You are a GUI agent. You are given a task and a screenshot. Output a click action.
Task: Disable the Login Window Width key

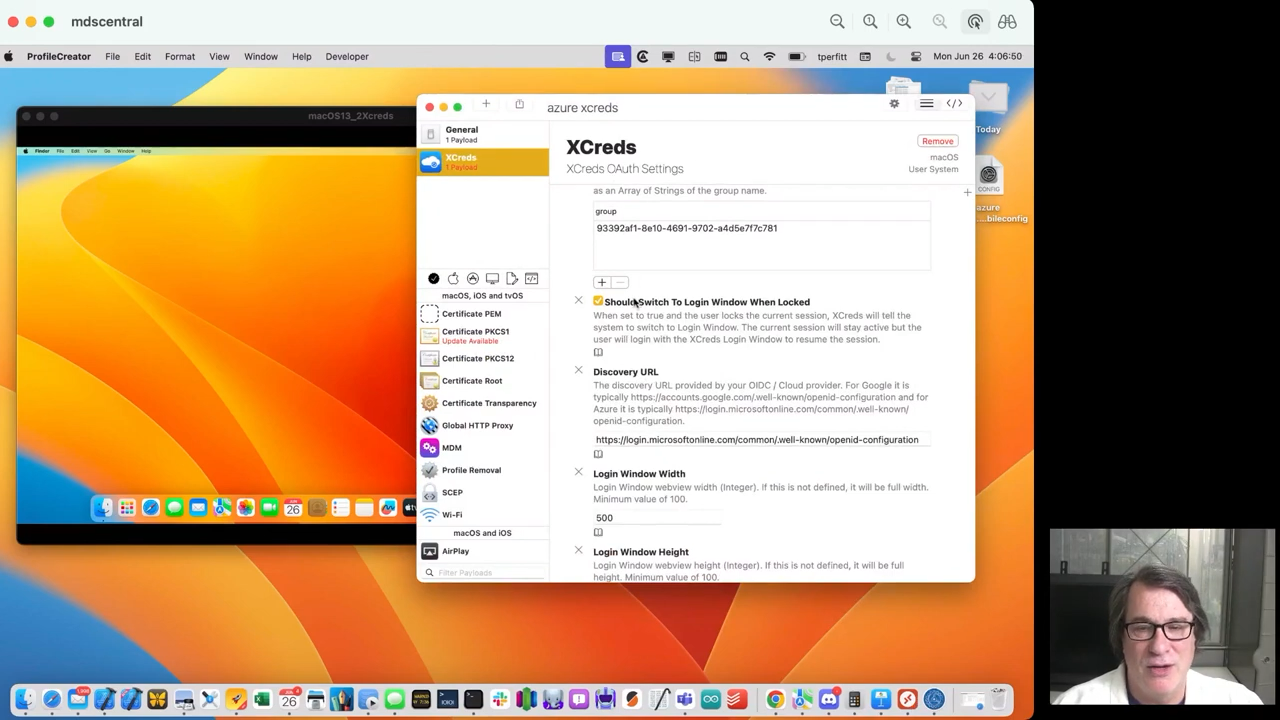pos(578,472)
